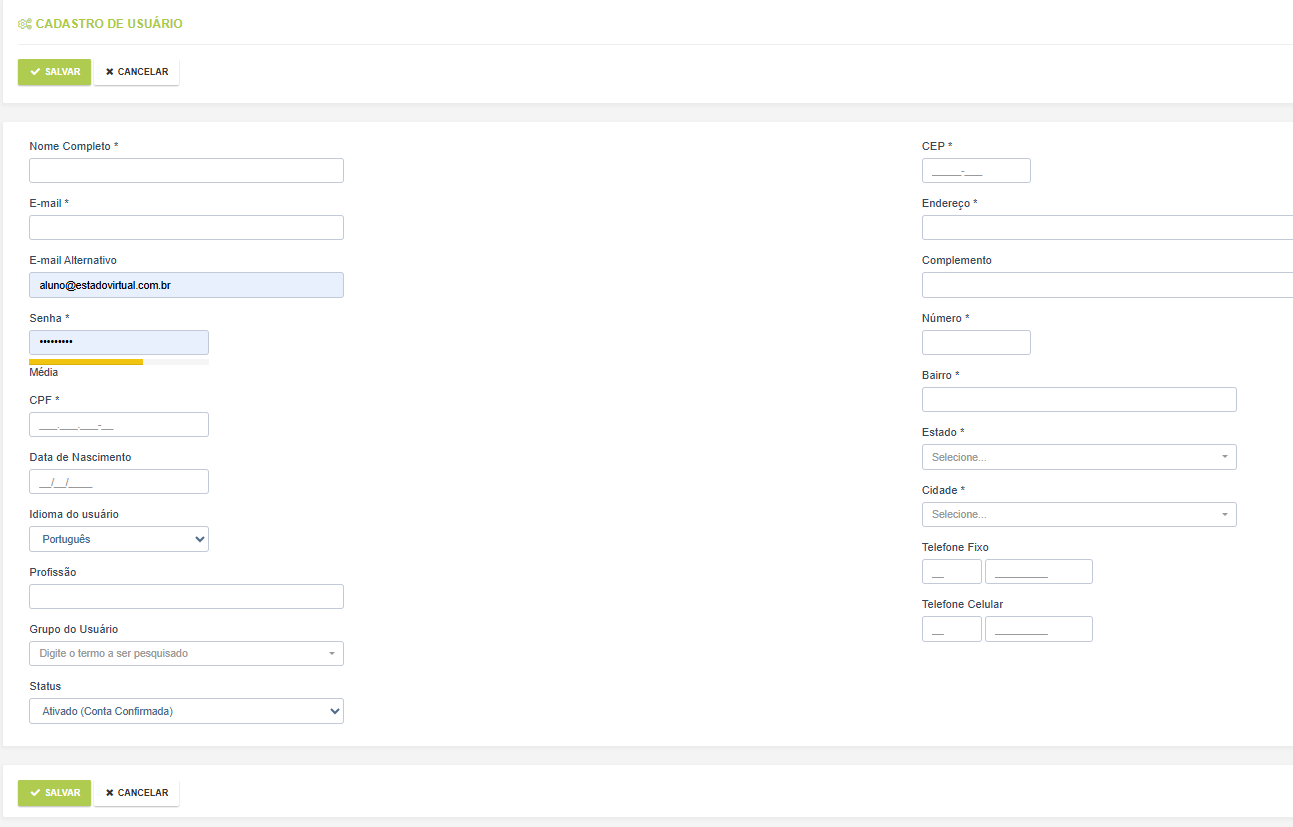
Task: Open the Idioma do usuário dropdown
Action: click(119, 539)
